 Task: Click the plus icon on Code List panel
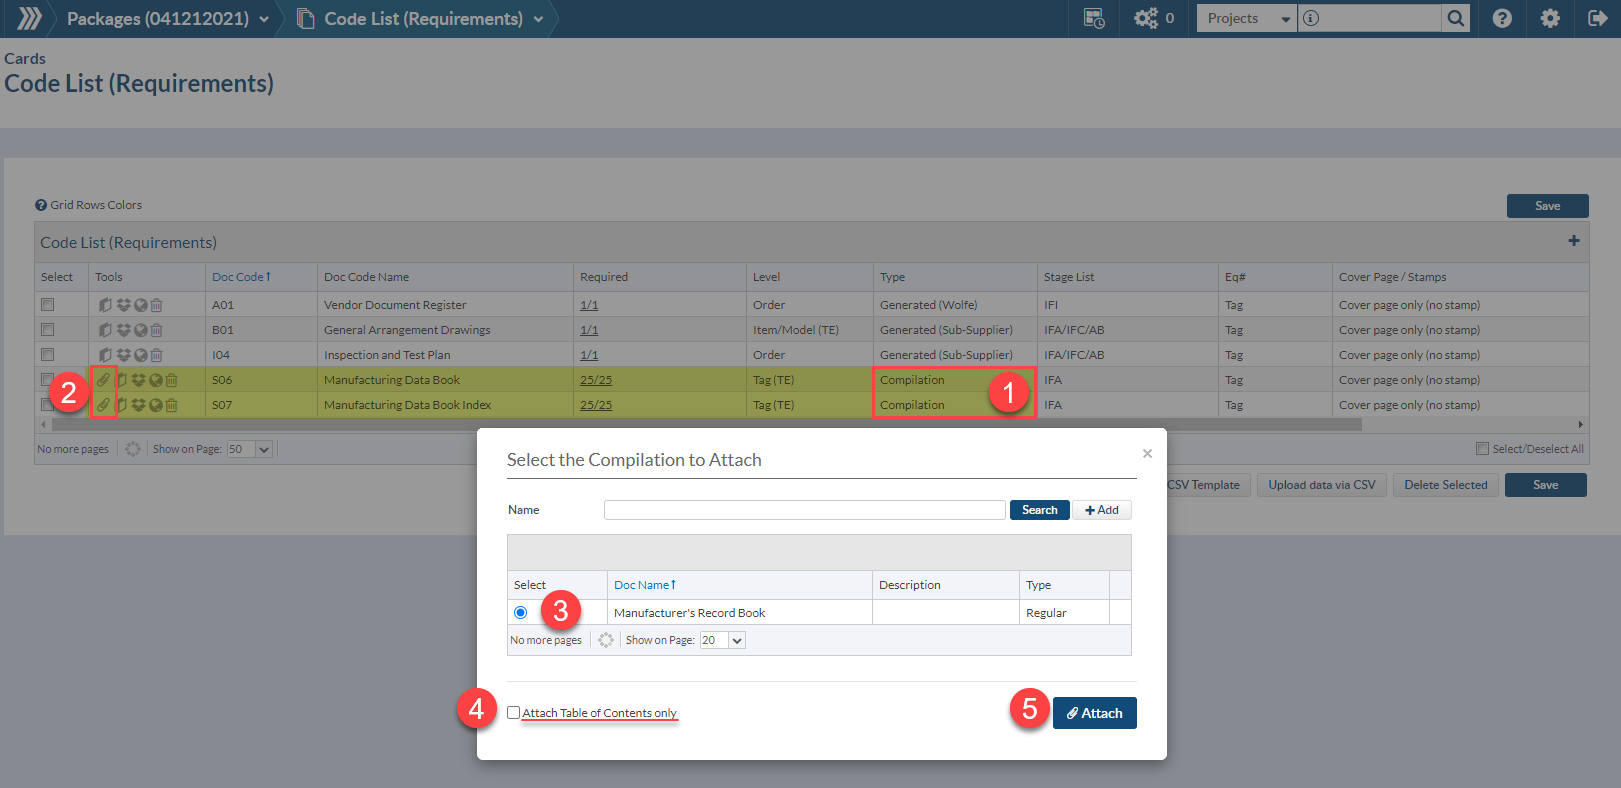pos(1574,241)
